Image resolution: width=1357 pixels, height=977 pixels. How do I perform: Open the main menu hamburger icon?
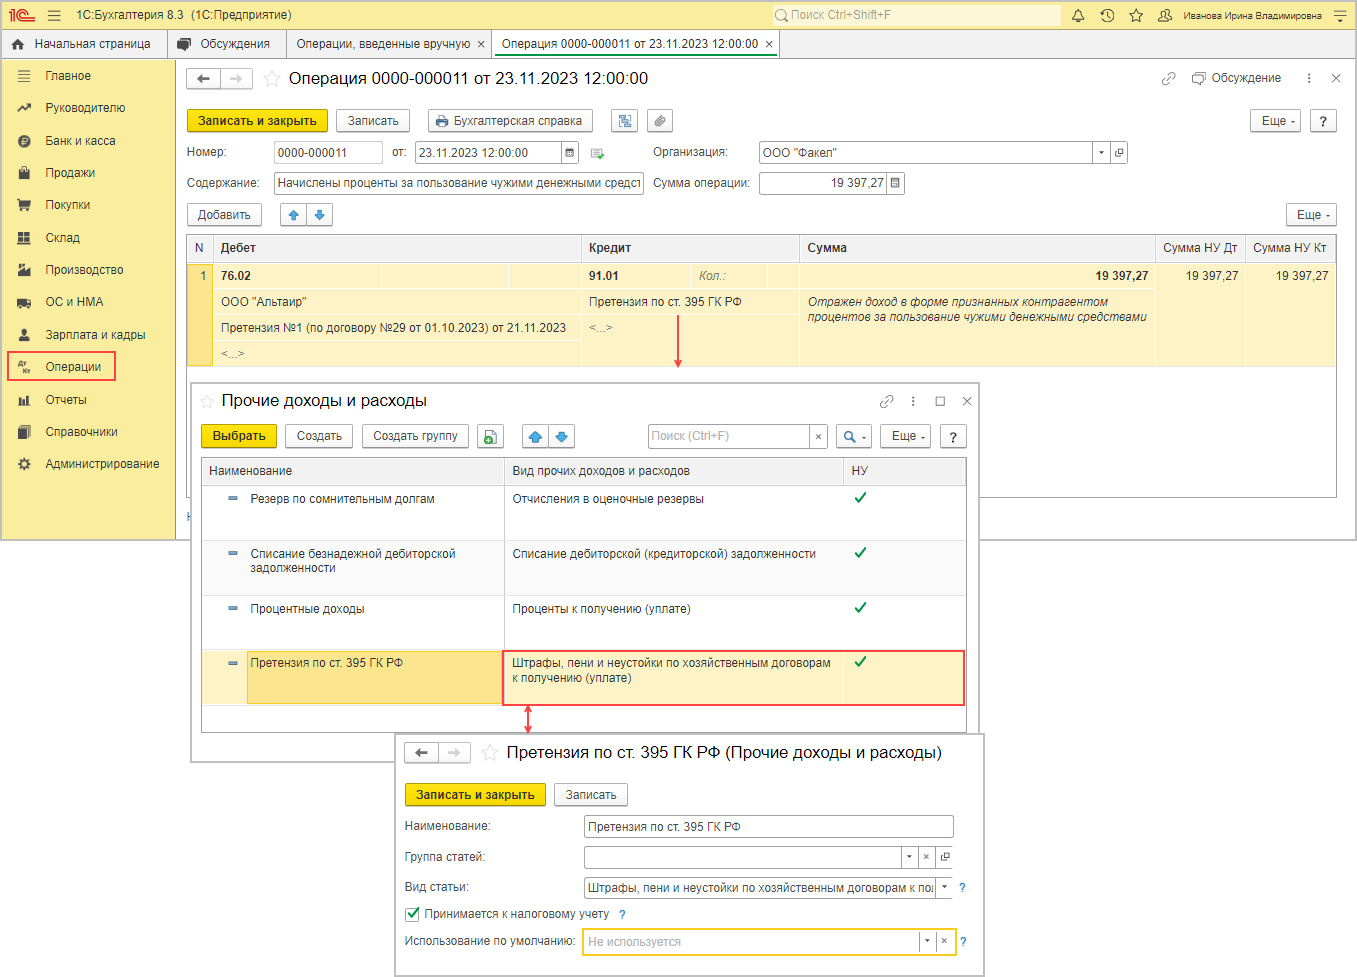pyautogui.click(x=54, y=16)
